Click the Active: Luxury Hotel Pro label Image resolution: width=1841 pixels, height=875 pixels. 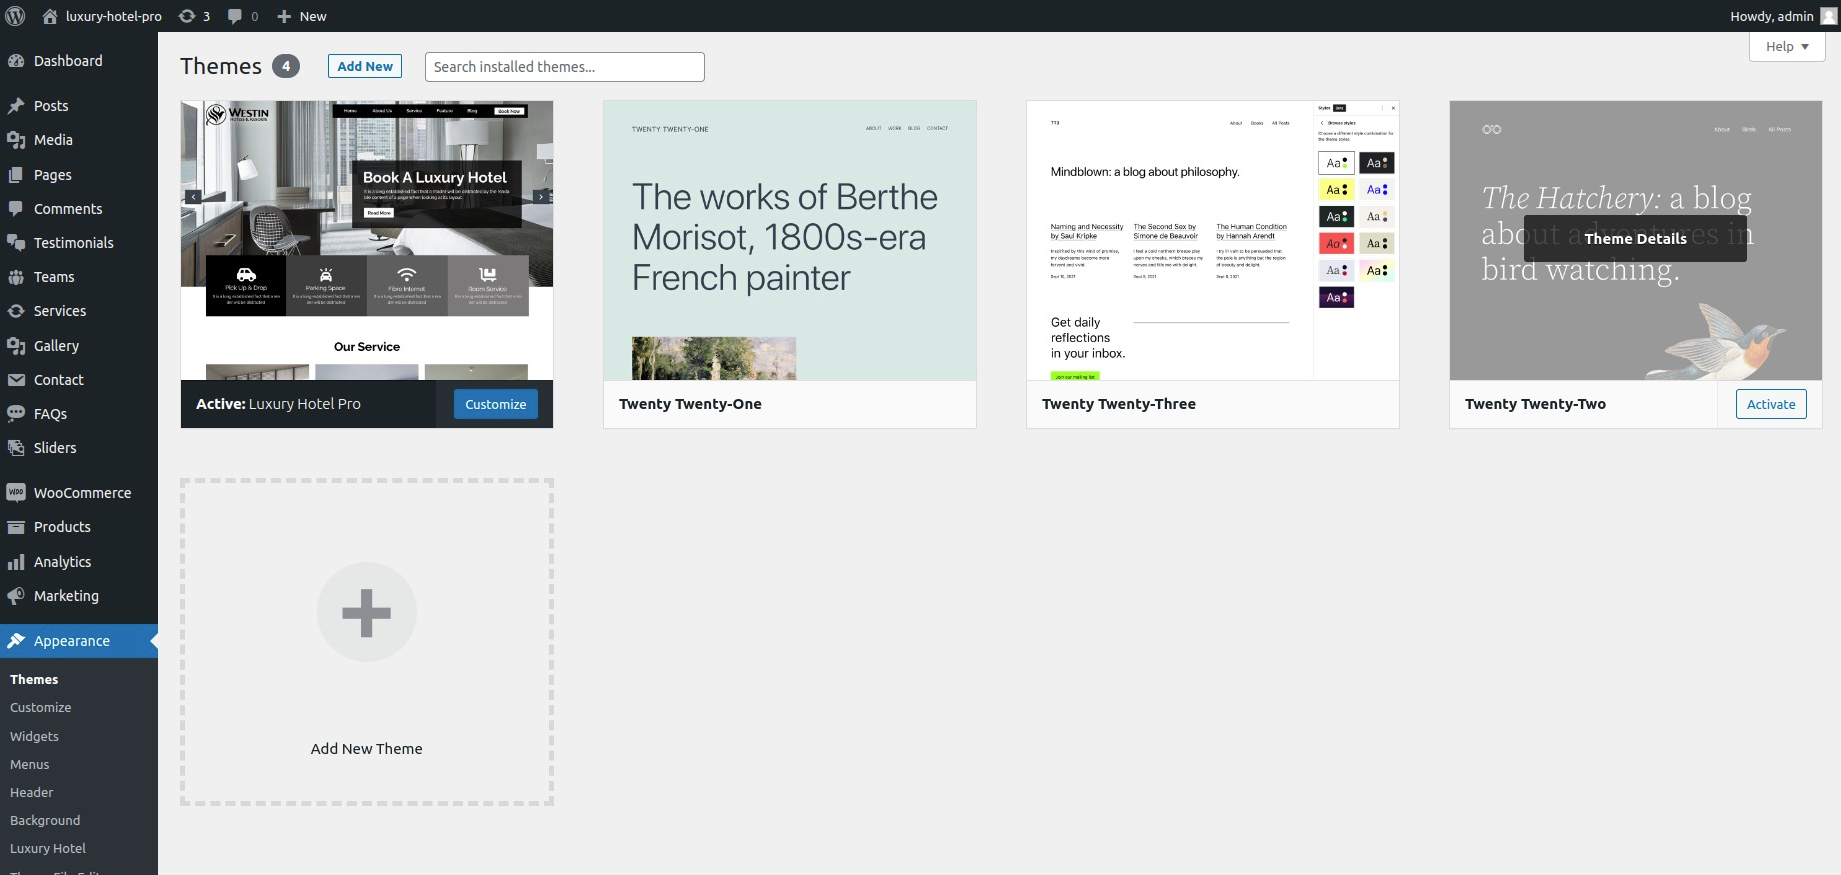tap(278, 404)
